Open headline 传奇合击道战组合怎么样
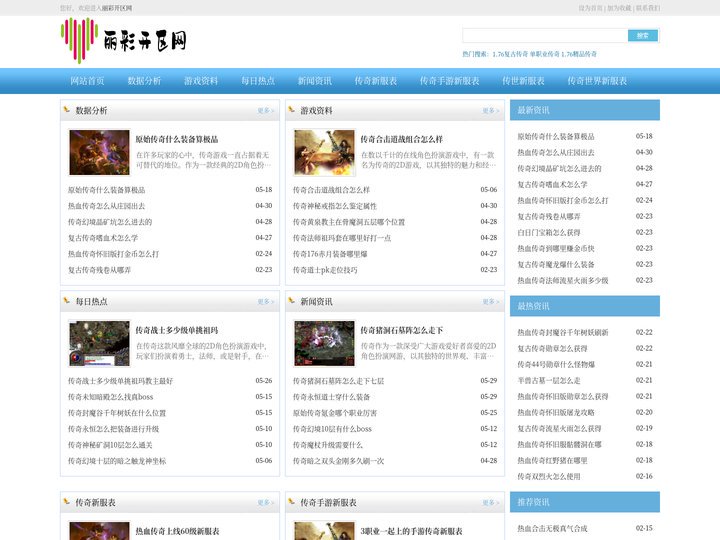This screenshot has height=540, width=720. (402, 139)
